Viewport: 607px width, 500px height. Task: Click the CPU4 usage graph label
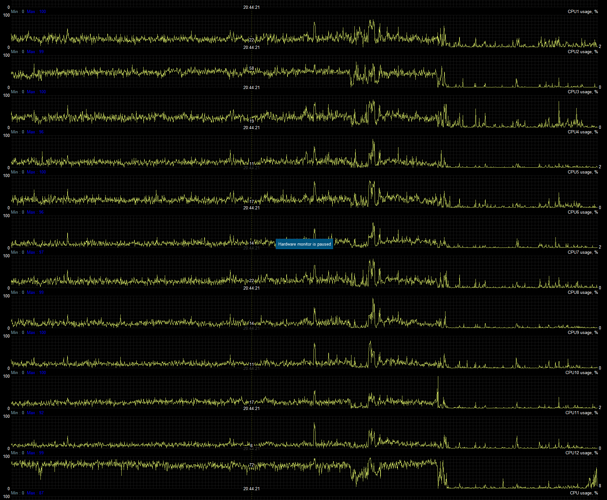point(582,132)
